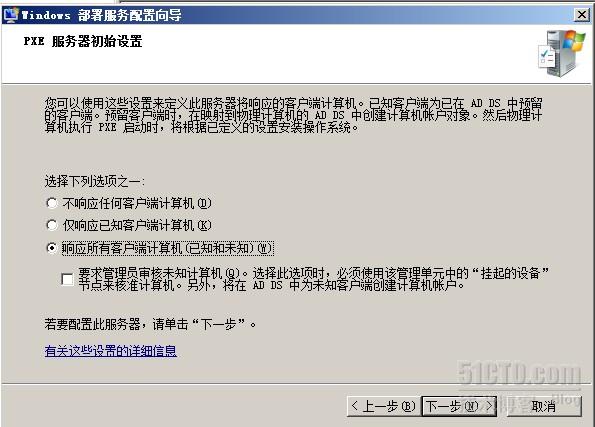
Task: Click checkbox description text mentioning 挂起的设备
Action: pos(313,279)
